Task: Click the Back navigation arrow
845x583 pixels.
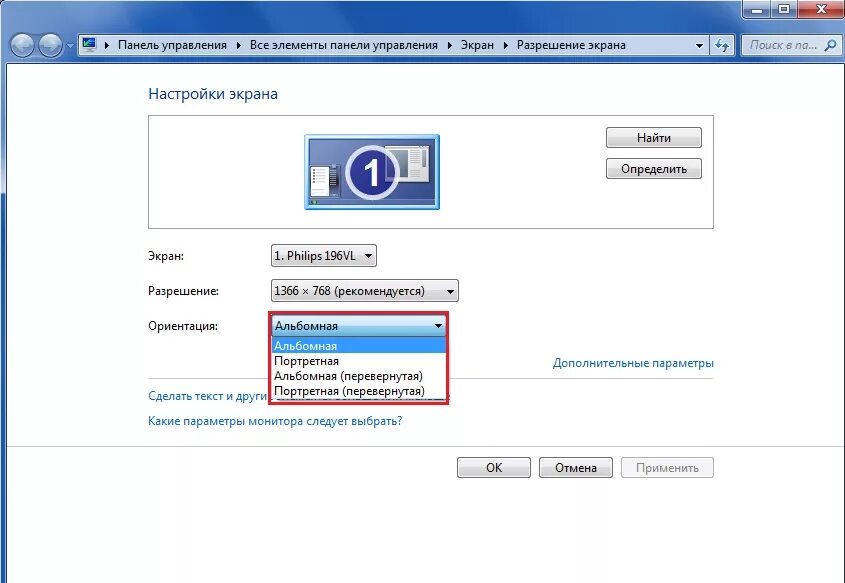Action: [x=22, y=45]
